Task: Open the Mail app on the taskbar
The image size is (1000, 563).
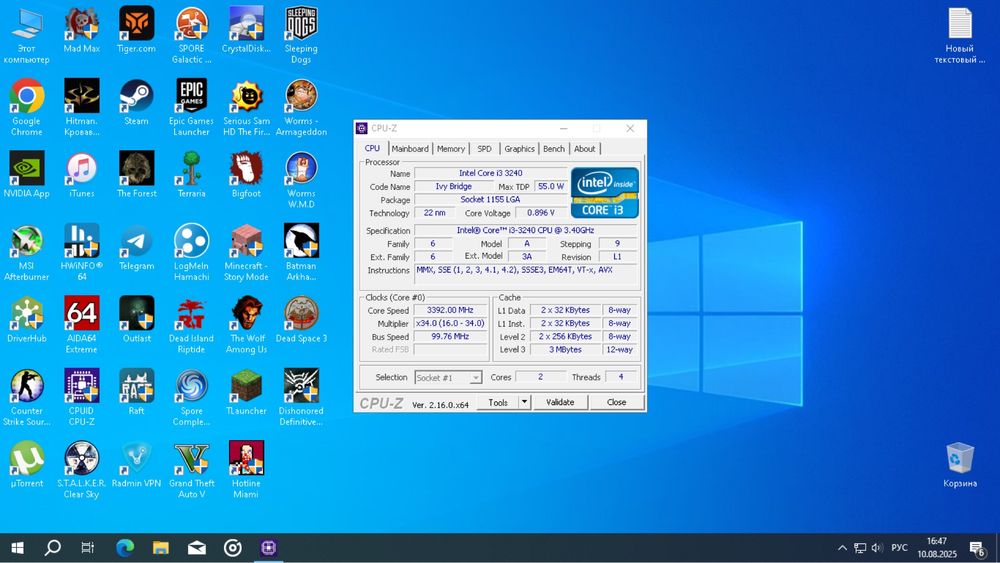Action: (196, 548)
